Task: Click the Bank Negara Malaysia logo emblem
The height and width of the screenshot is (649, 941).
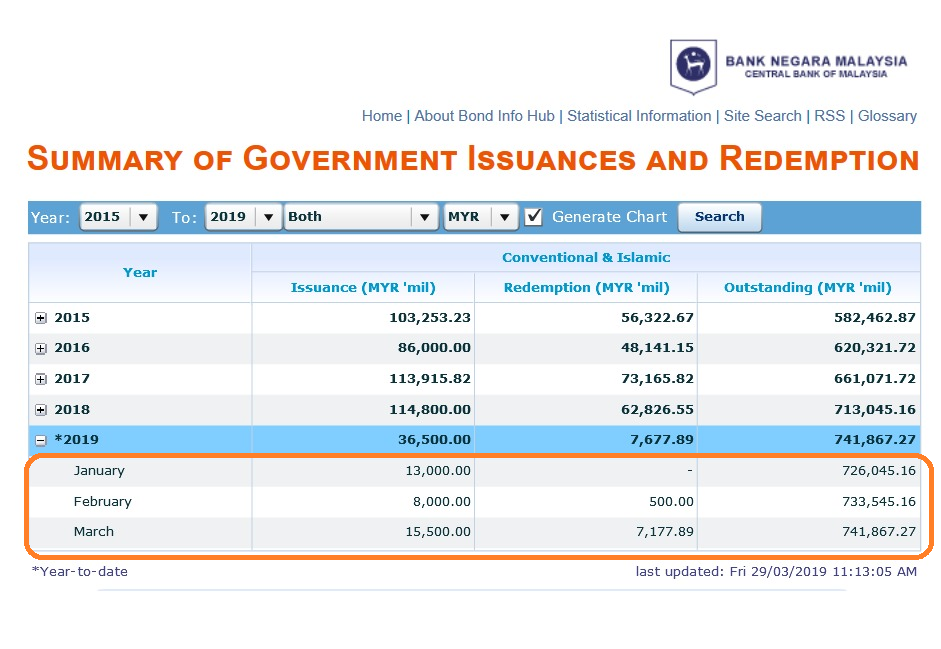Action: [693, 67]
